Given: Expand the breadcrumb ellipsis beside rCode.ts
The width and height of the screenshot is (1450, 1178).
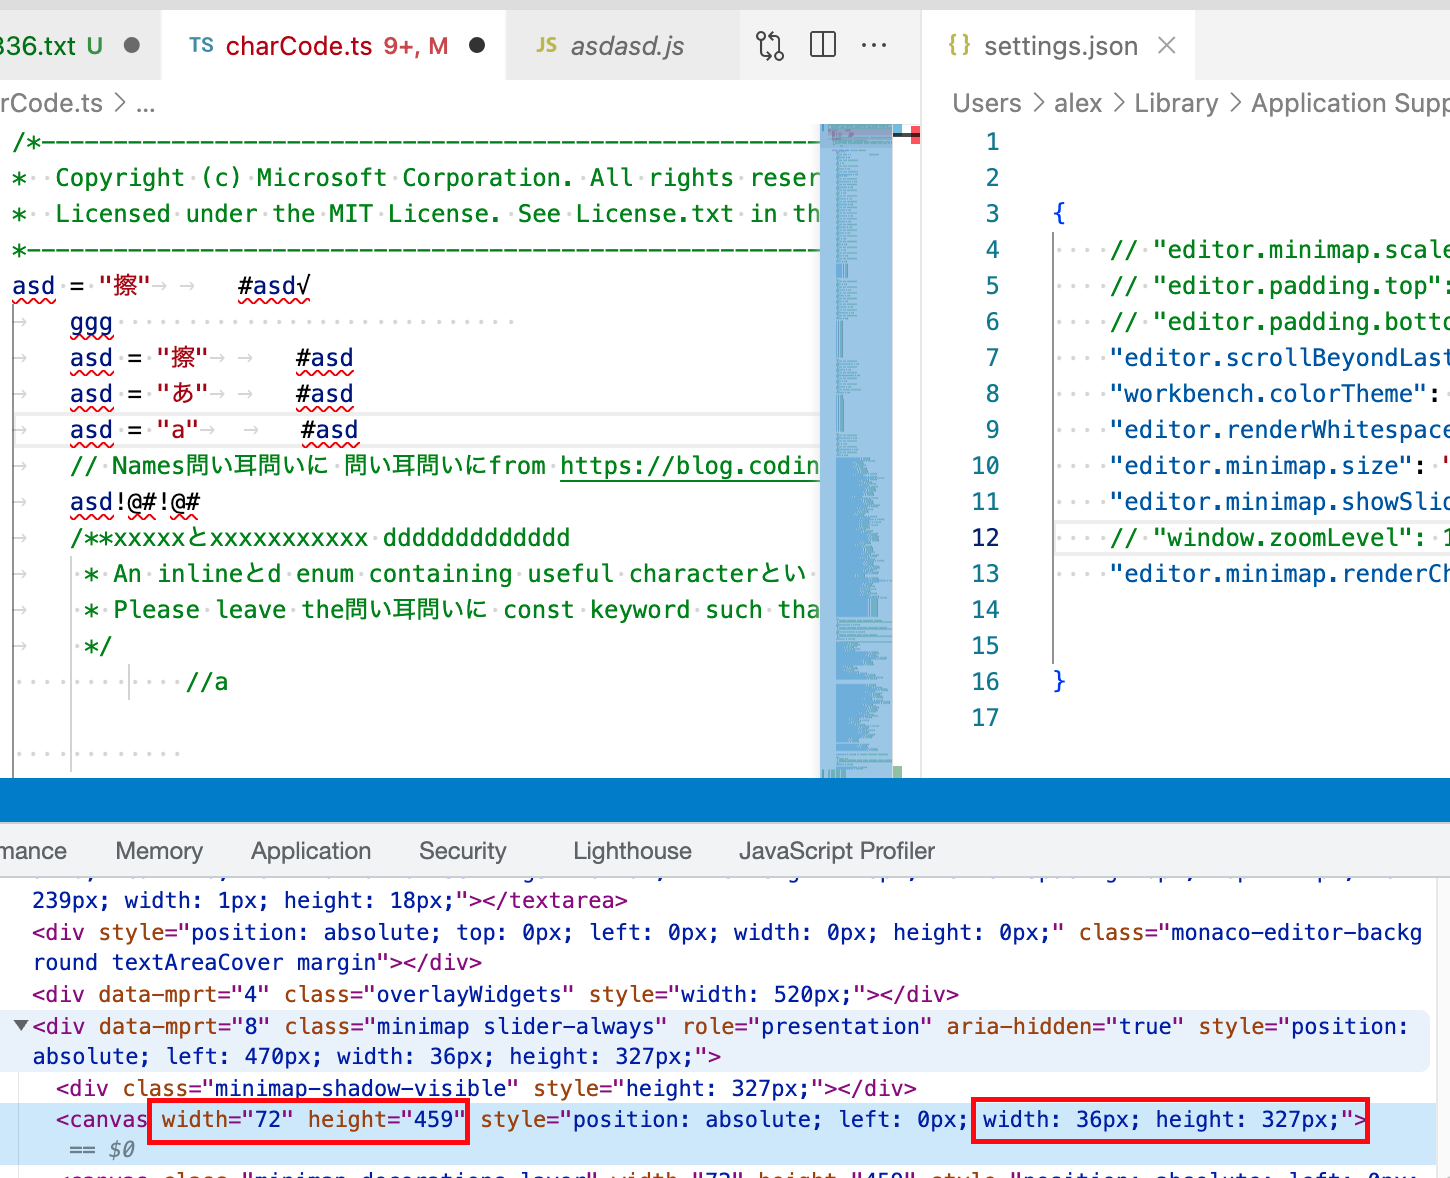Looking at the screenshot, I should (146, 103).
